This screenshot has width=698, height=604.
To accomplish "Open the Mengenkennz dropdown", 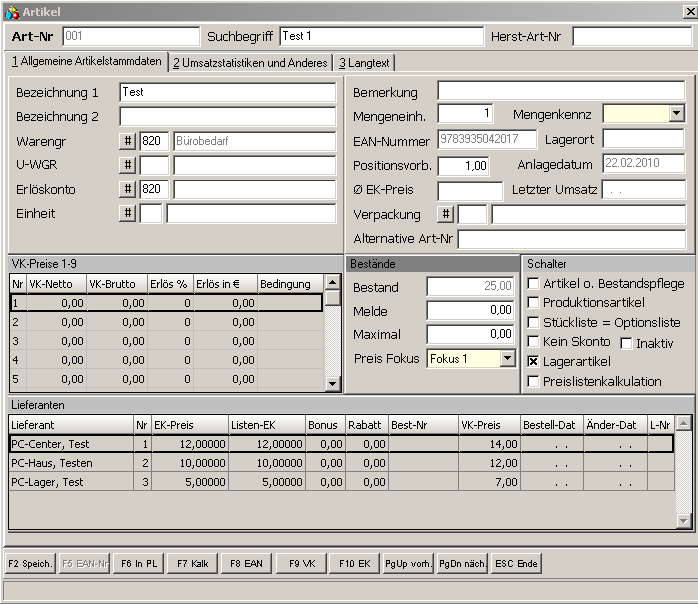I will [677, 114].
